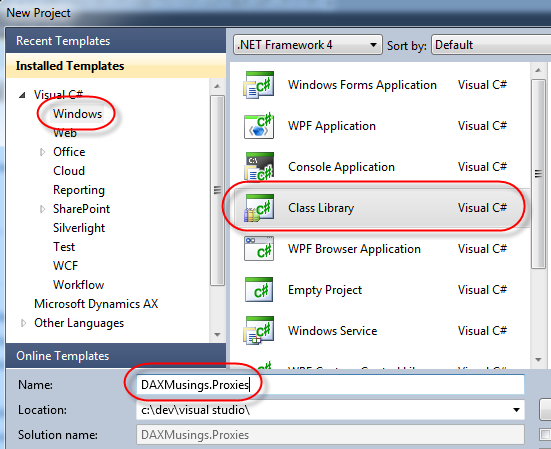Image resolution: width=551 pixels, height=449 pixels.
Task: Select the Windows Forms Application template icon
Action: [259, 85]
